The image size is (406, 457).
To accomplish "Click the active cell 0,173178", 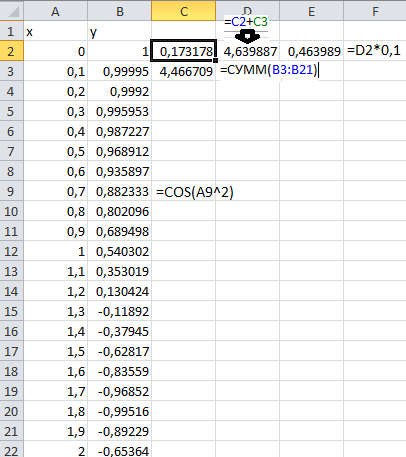I will (184, 51).
